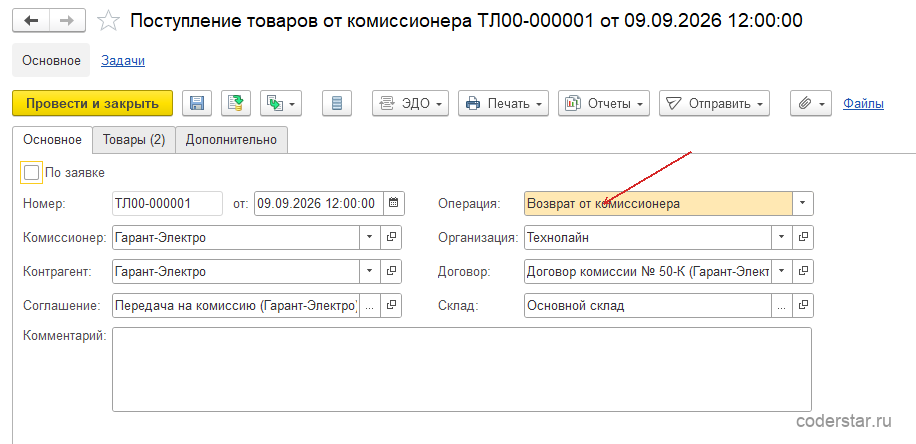The width and height of the screenshot is (916, 444).
Task: Open the Договор record with open icon
Action: pyautogui.click(x=803, y=271)
